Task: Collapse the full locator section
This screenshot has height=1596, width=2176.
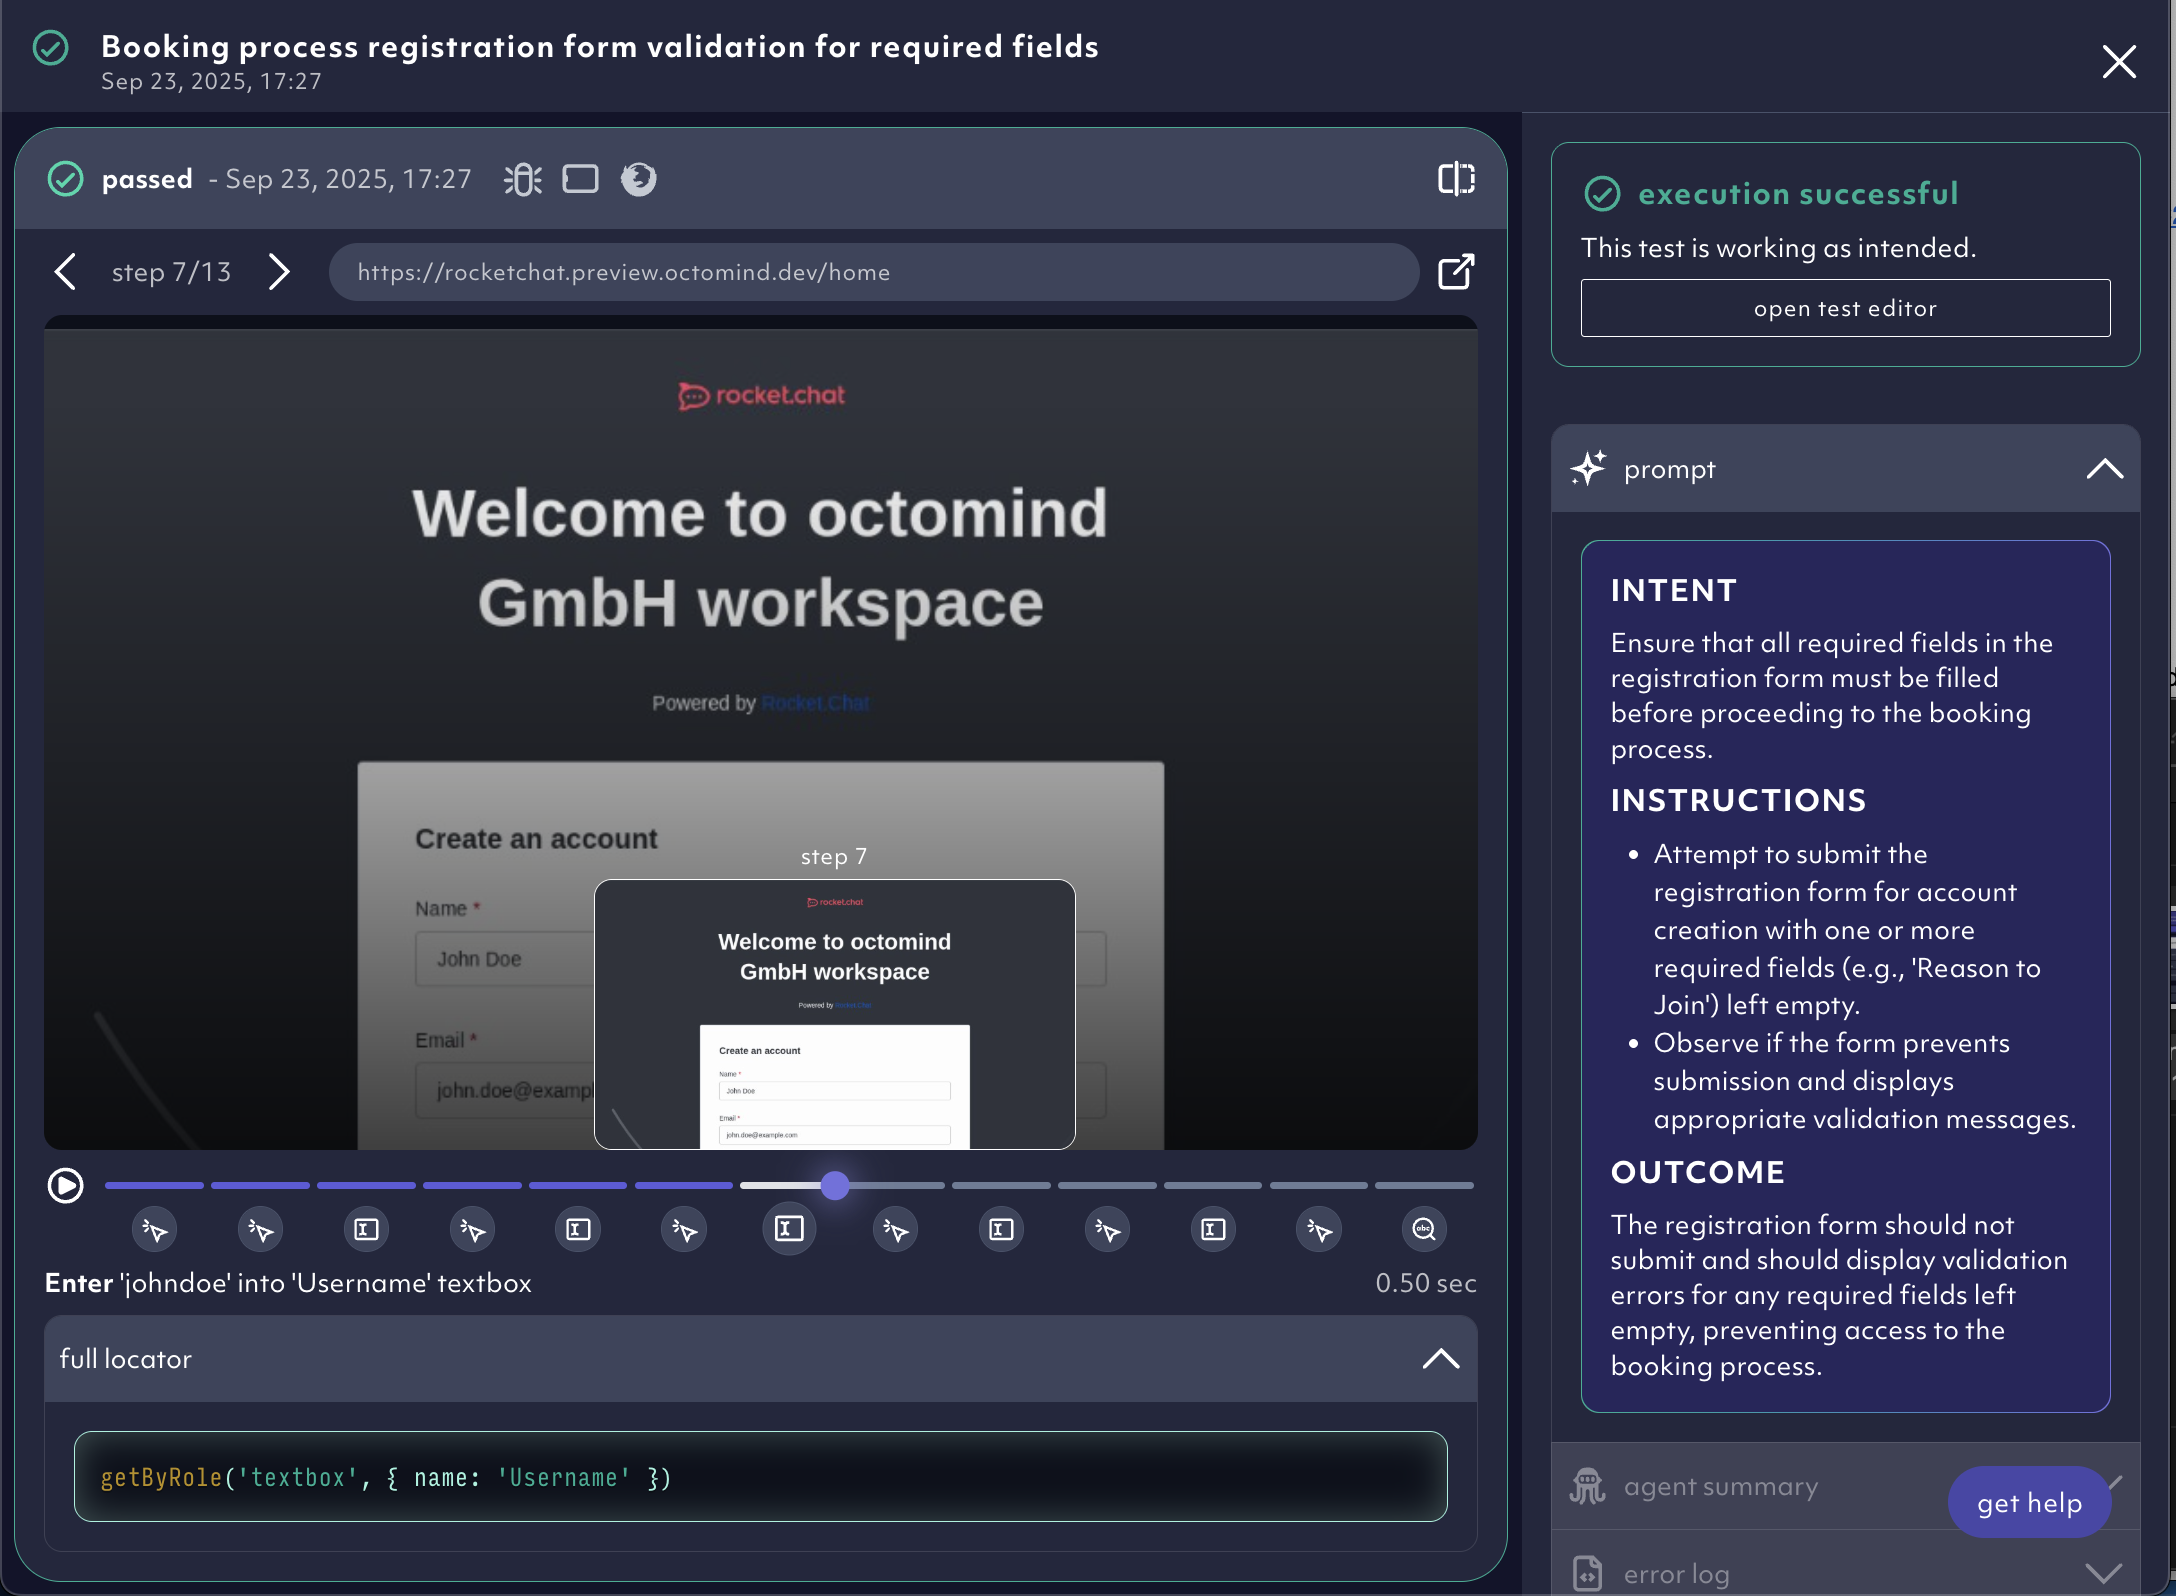Action: 1440,1359
